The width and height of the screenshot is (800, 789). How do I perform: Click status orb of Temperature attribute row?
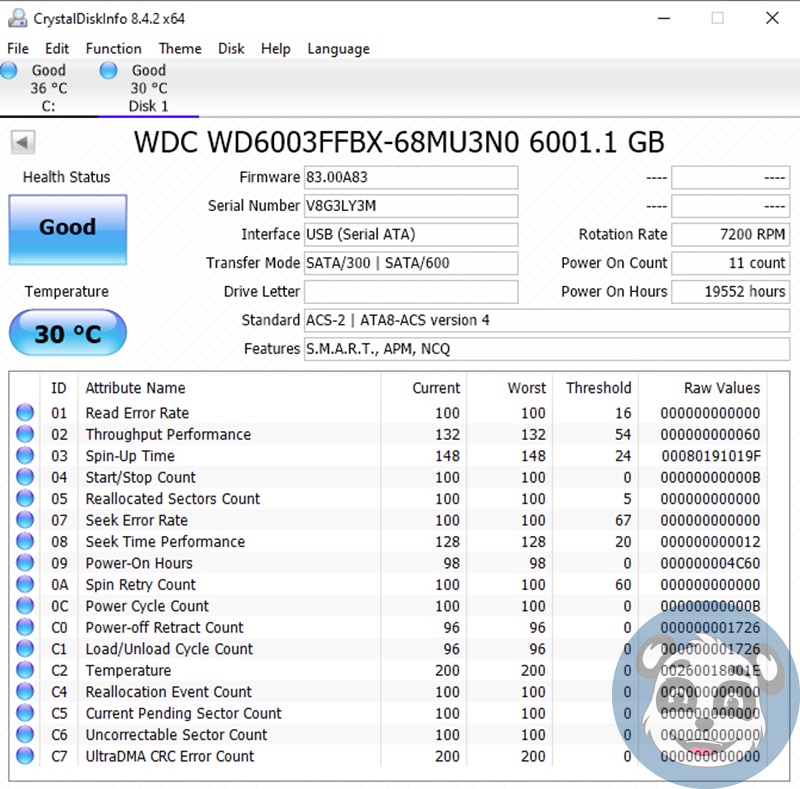tap(25, 670)
